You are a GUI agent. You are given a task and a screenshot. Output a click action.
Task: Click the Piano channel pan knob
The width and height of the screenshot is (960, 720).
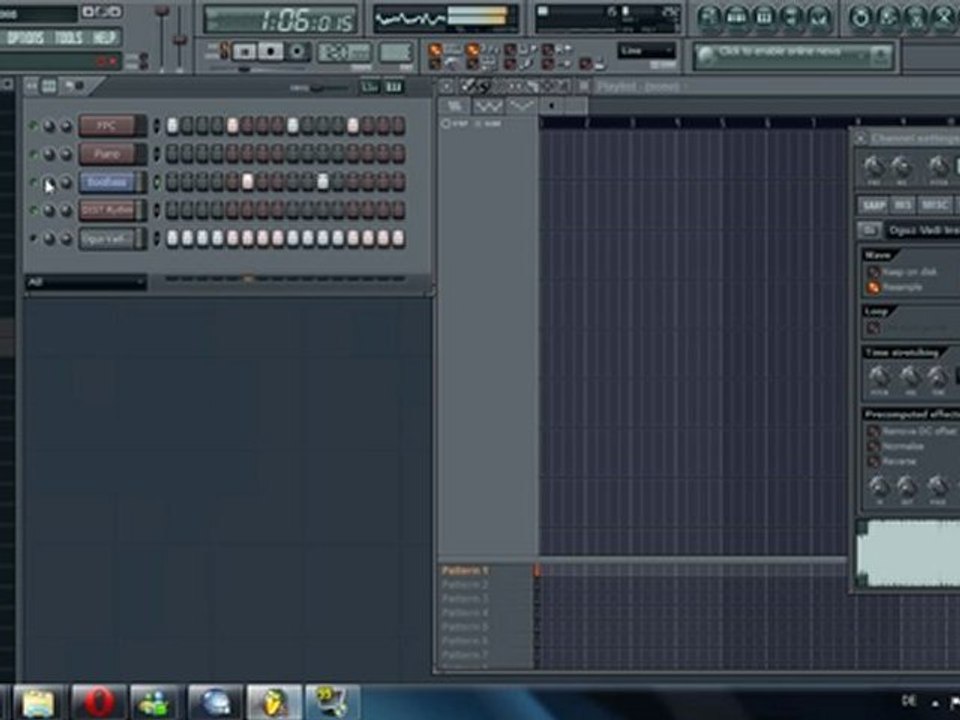pos(49,154)
